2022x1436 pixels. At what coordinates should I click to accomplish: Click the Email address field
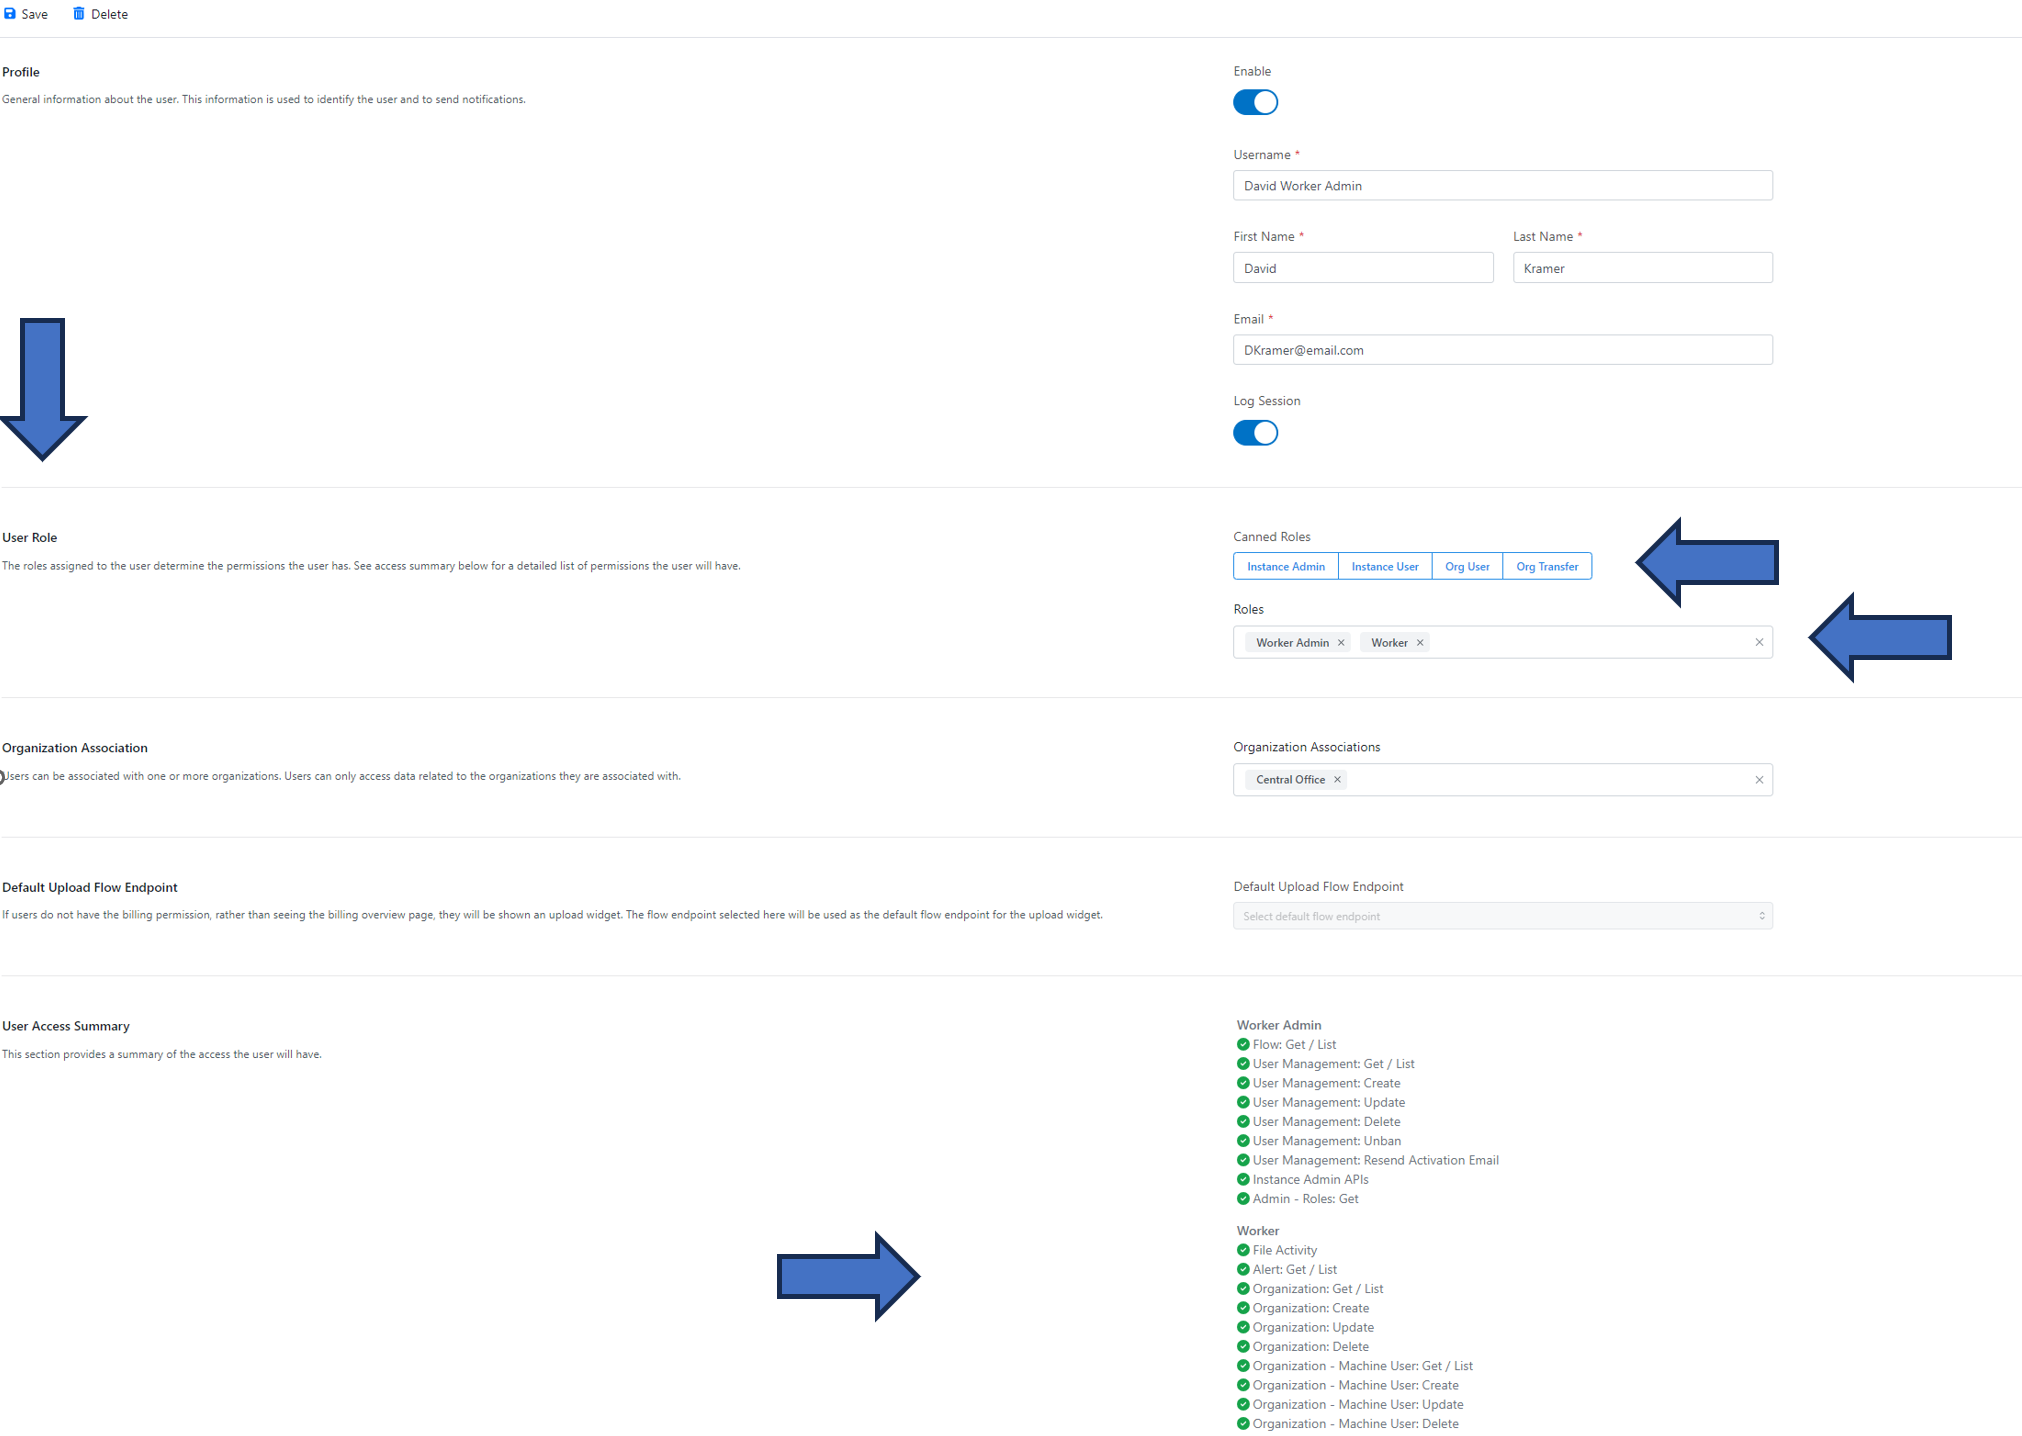click(1502, 350)
